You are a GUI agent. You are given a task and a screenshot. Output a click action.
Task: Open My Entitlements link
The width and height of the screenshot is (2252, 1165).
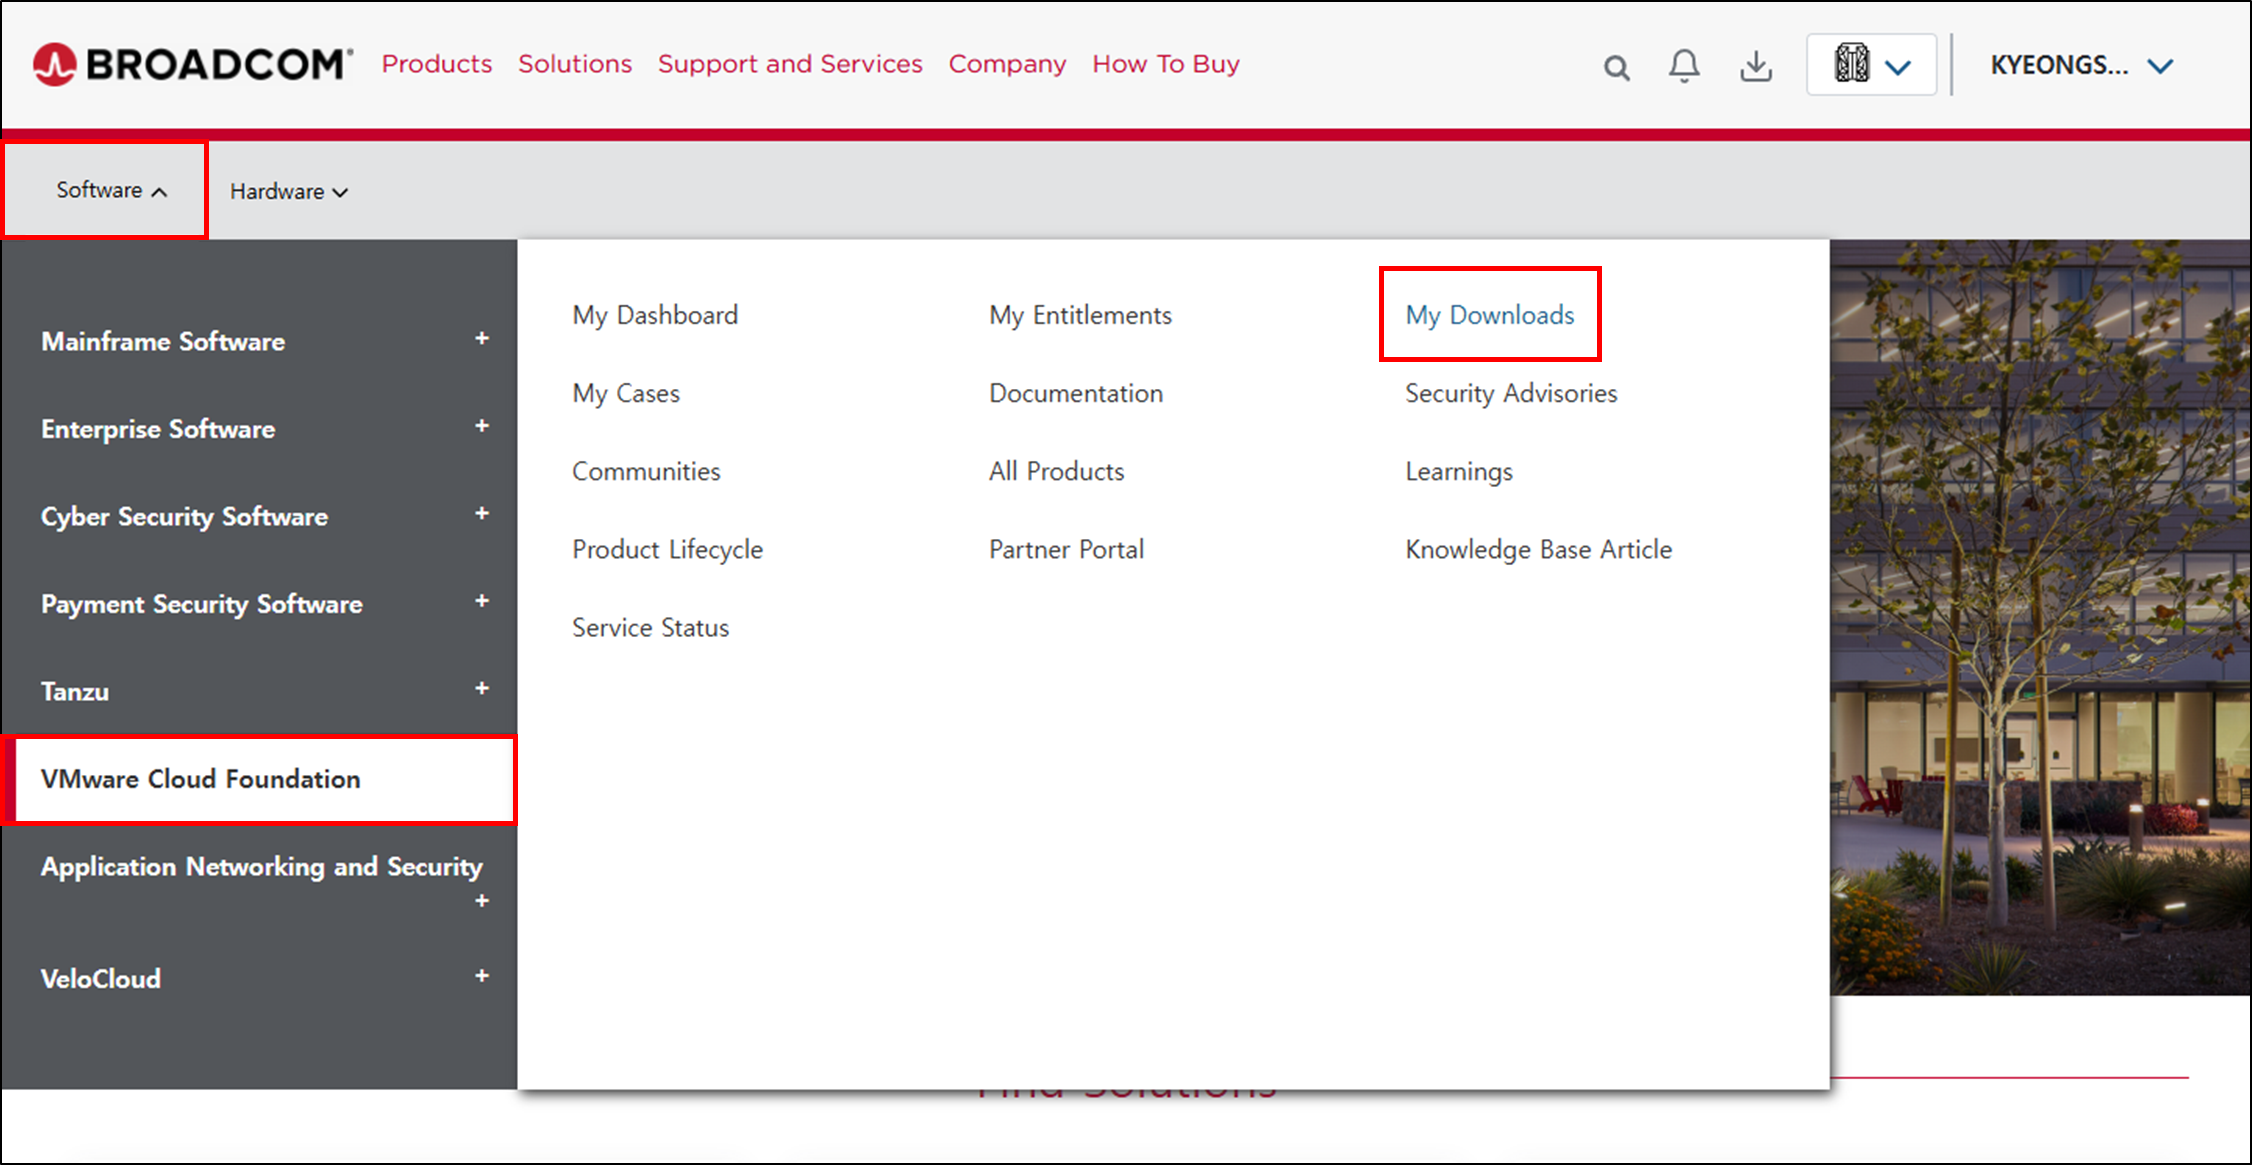pos(1080,315)
